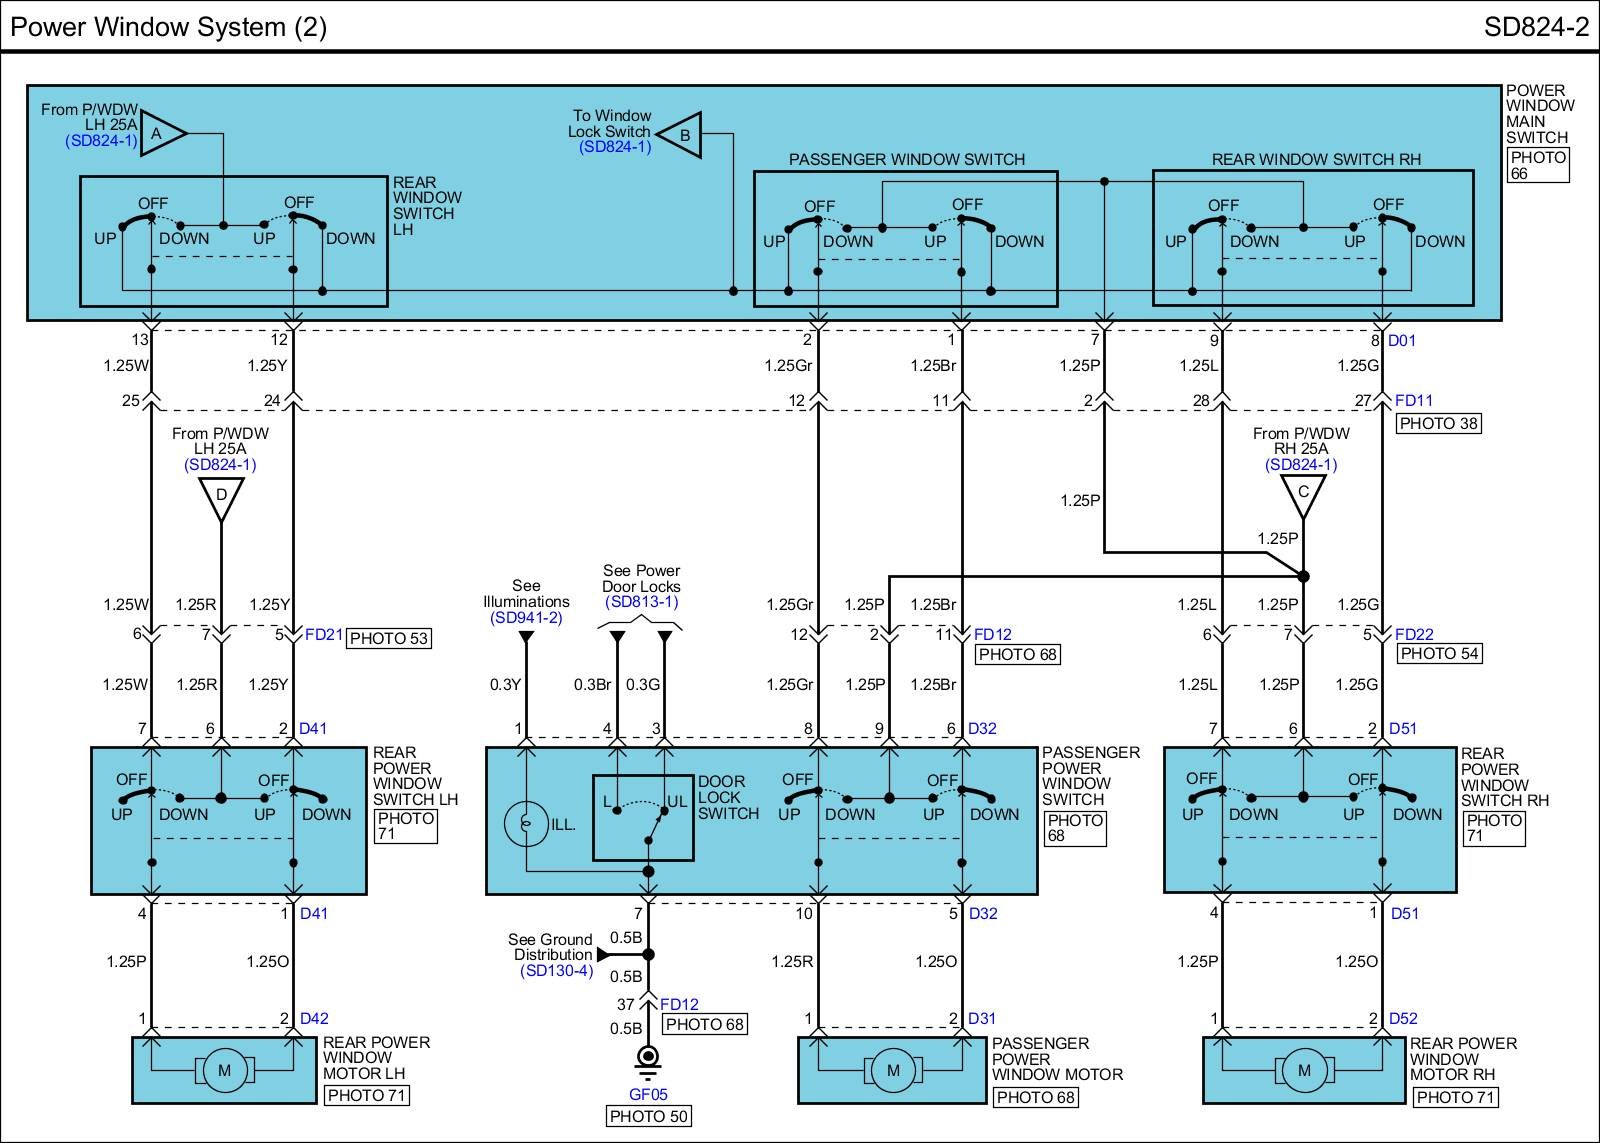Click the rear power window motor RH symbol
Screen dimensions: 1600x1143
click(x=1303, y=1071)
